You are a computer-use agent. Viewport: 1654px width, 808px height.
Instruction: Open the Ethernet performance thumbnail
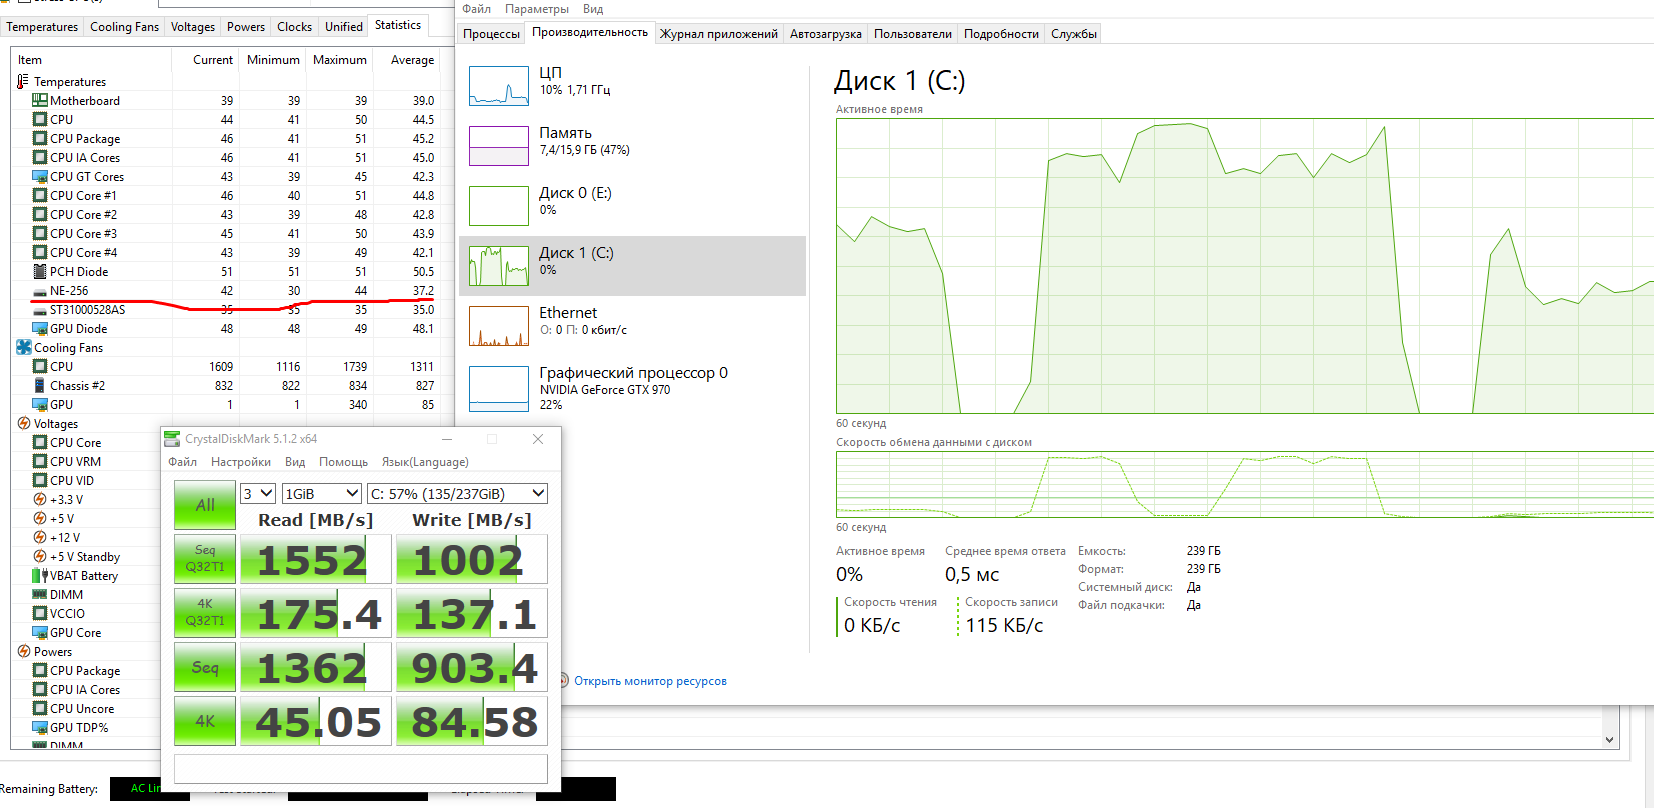[499, 326]
